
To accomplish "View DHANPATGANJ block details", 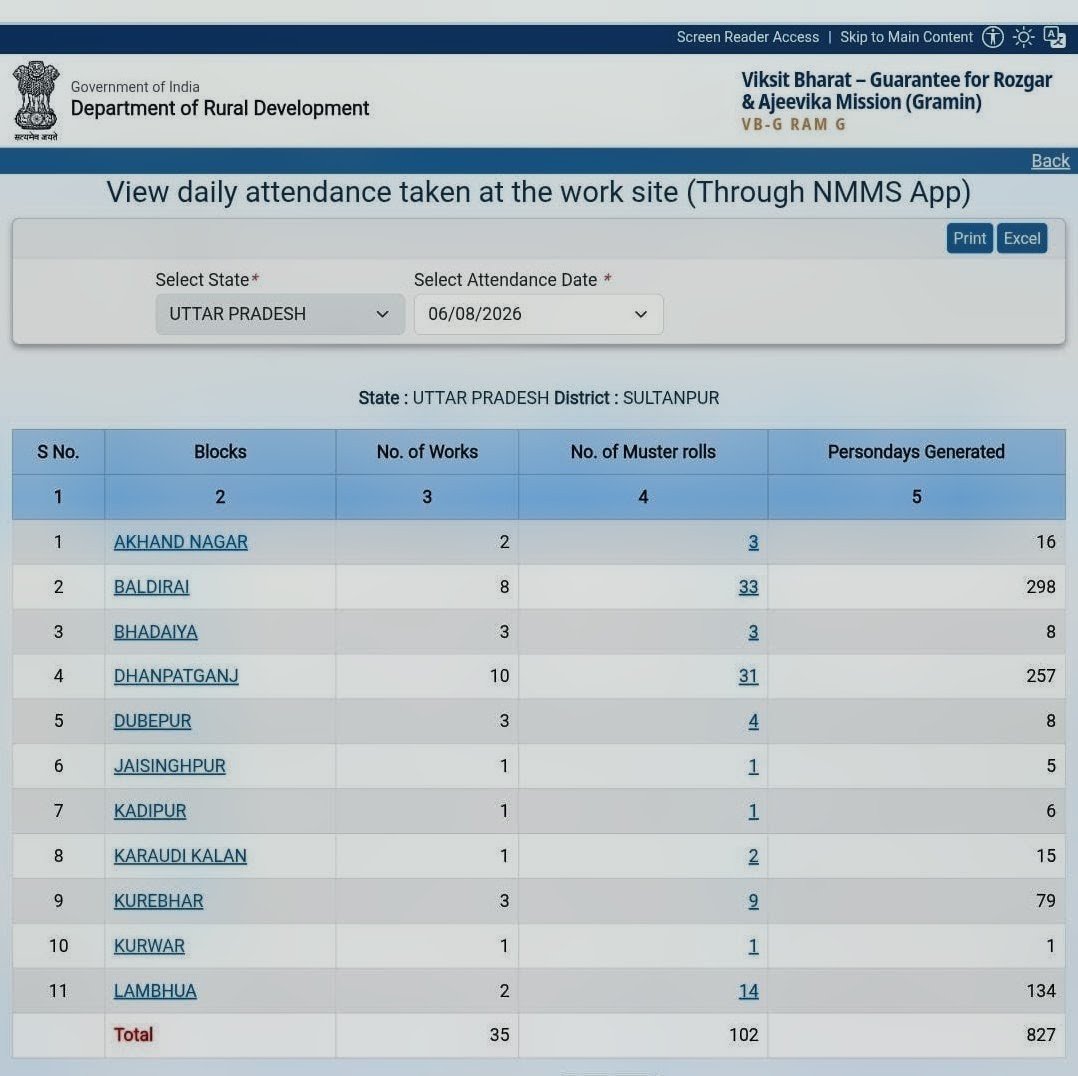I will click(x=176, y=676).
